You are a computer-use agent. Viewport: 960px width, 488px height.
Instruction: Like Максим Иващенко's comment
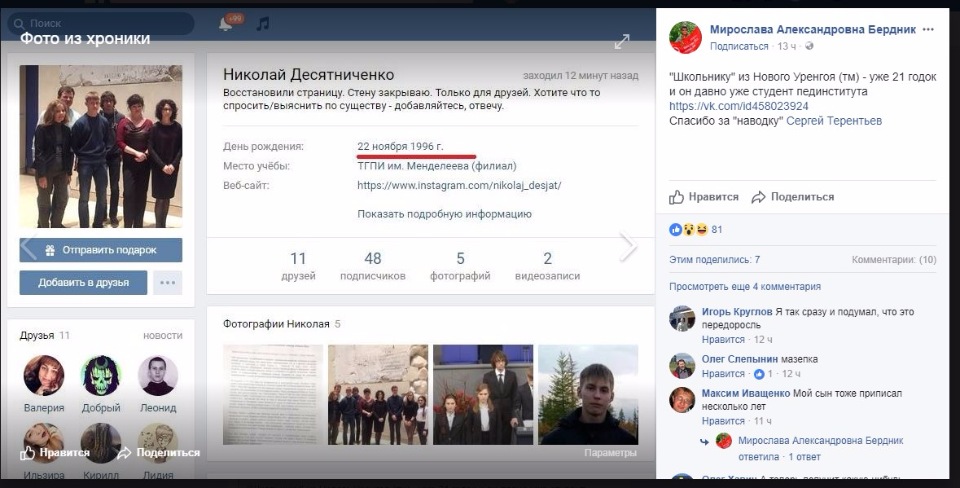[x=723, y=421]
